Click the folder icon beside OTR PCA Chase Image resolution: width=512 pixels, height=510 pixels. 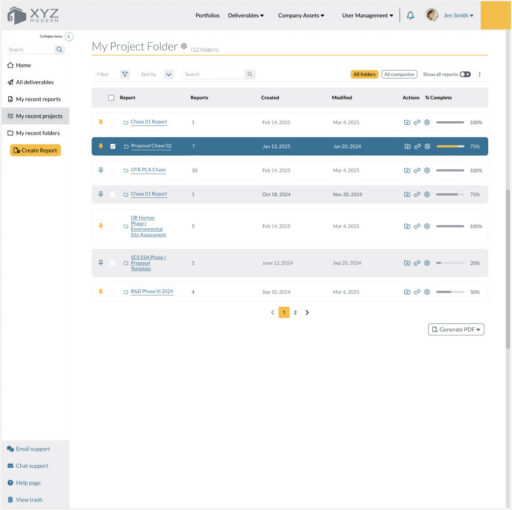click(126, 171)
